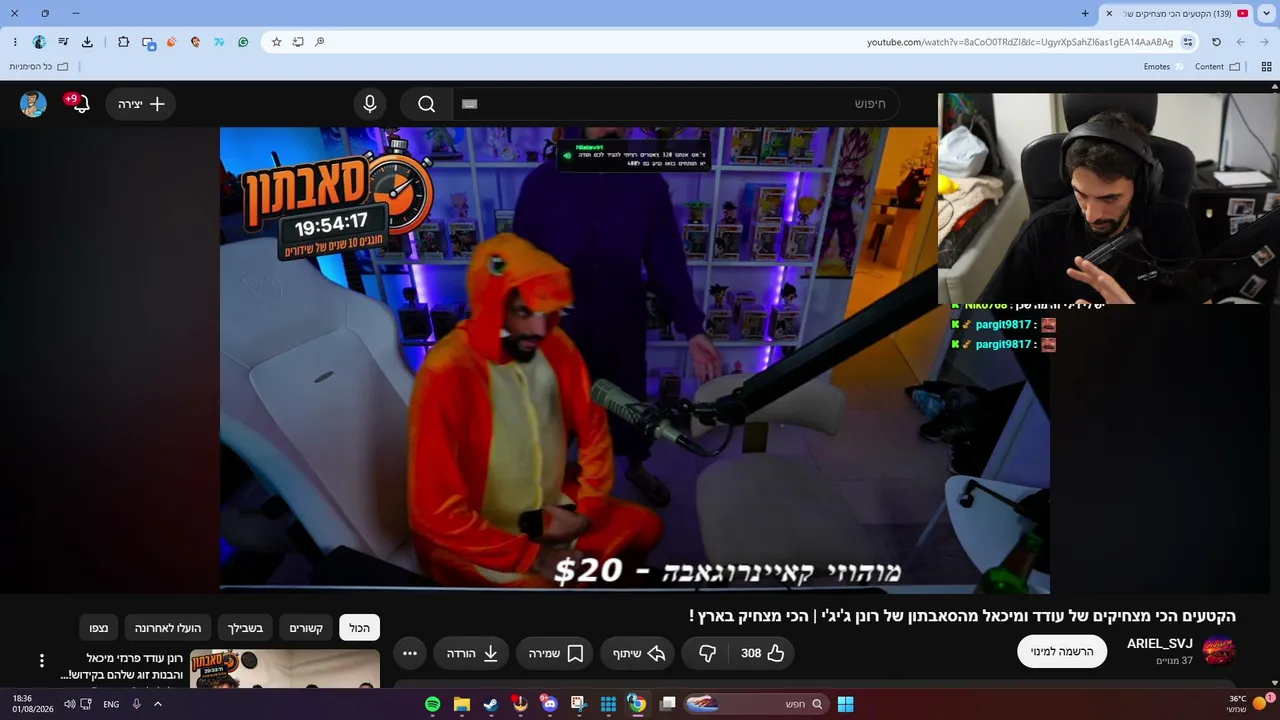1280x720 pixels.
Task: Open the all bookmarks folder
Action: click(x=39, y=67)
